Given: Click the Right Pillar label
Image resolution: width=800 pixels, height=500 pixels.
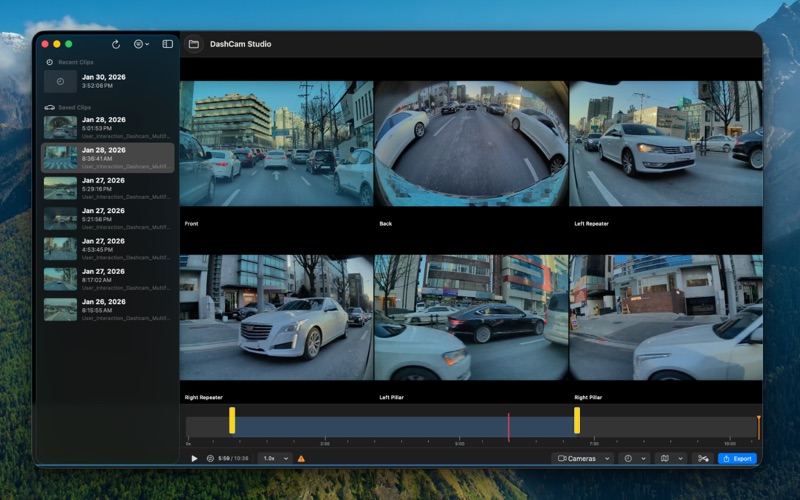Looking at the screenshot, I should pos(588,397).
